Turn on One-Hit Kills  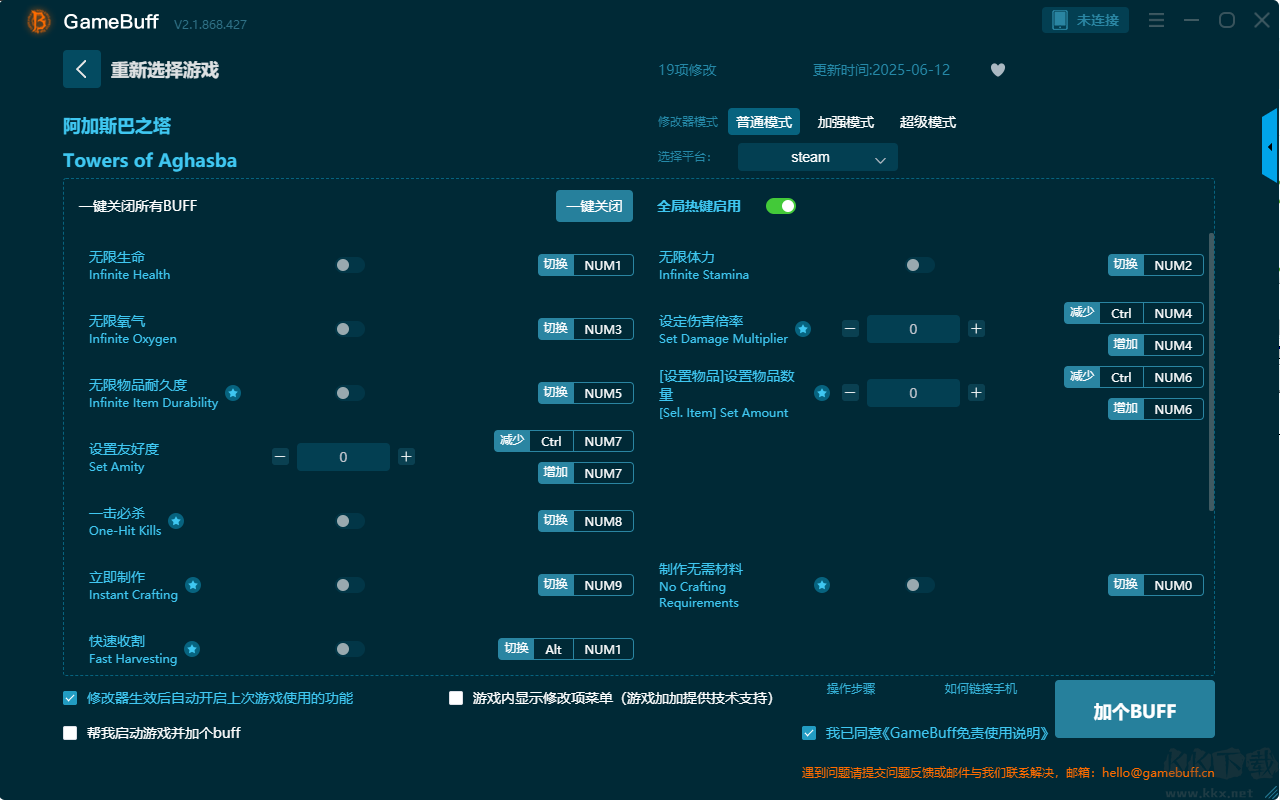[x=350, y=521]
